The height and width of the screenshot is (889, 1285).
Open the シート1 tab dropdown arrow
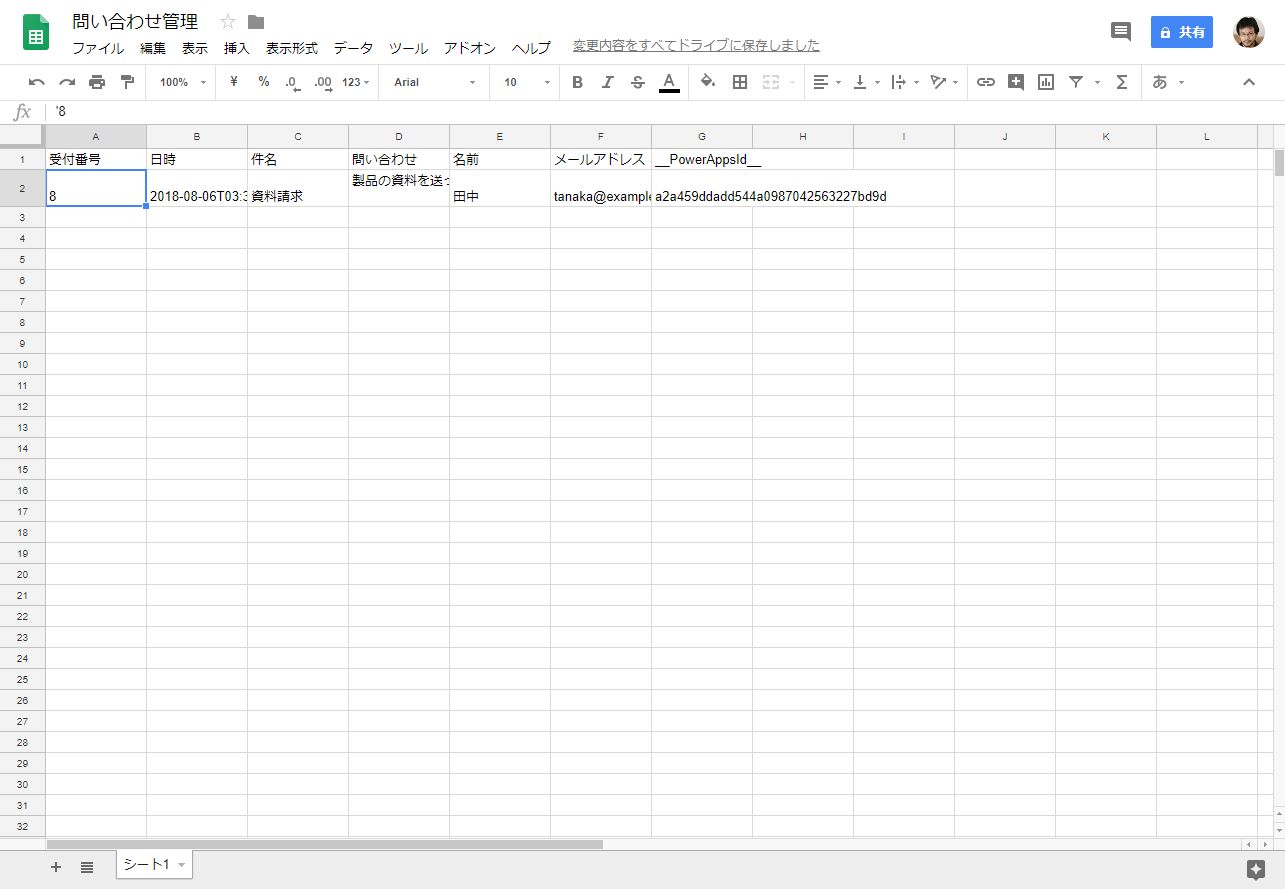tap(181, 865)
